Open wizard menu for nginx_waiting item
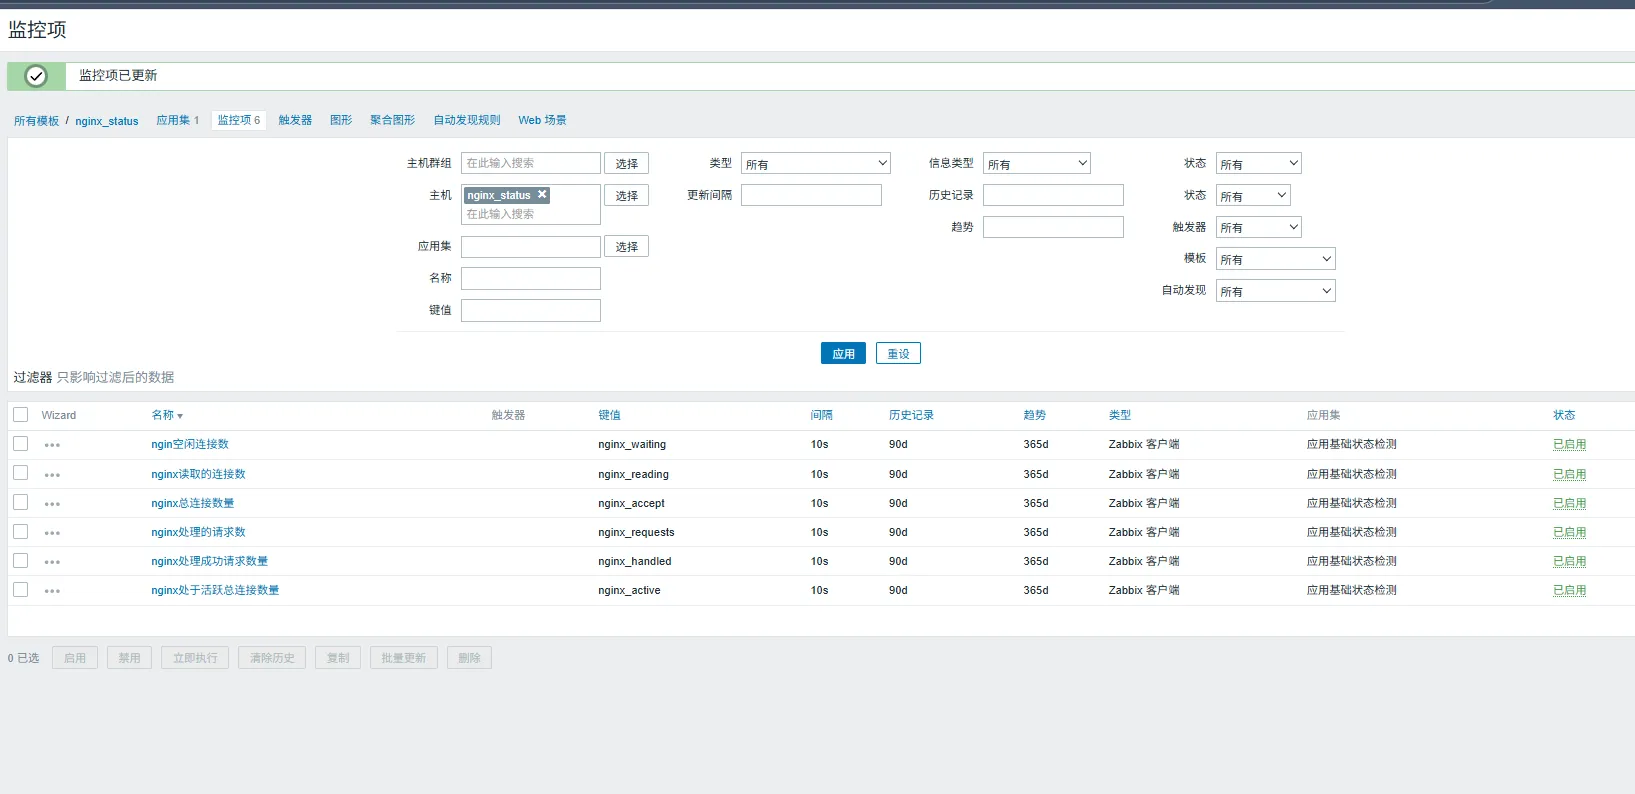Image resolution: width=1635 pixels, height=794 pixels. [52, 445]
